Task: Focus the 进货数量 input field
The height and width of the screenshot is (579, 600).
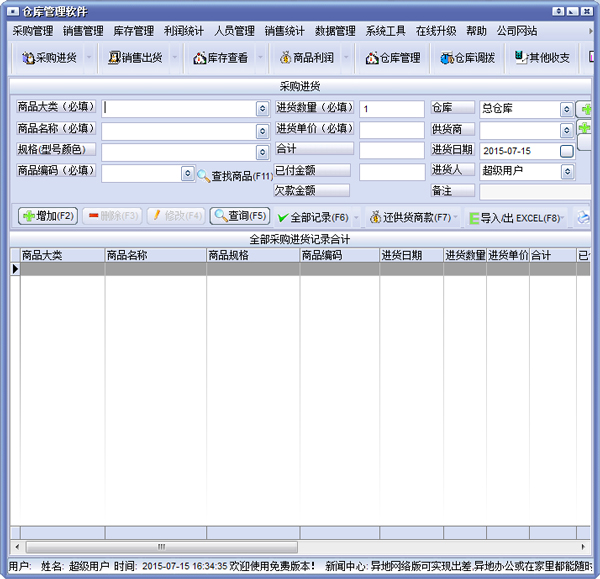Action: pyautogui.click(x=392, y=109)
